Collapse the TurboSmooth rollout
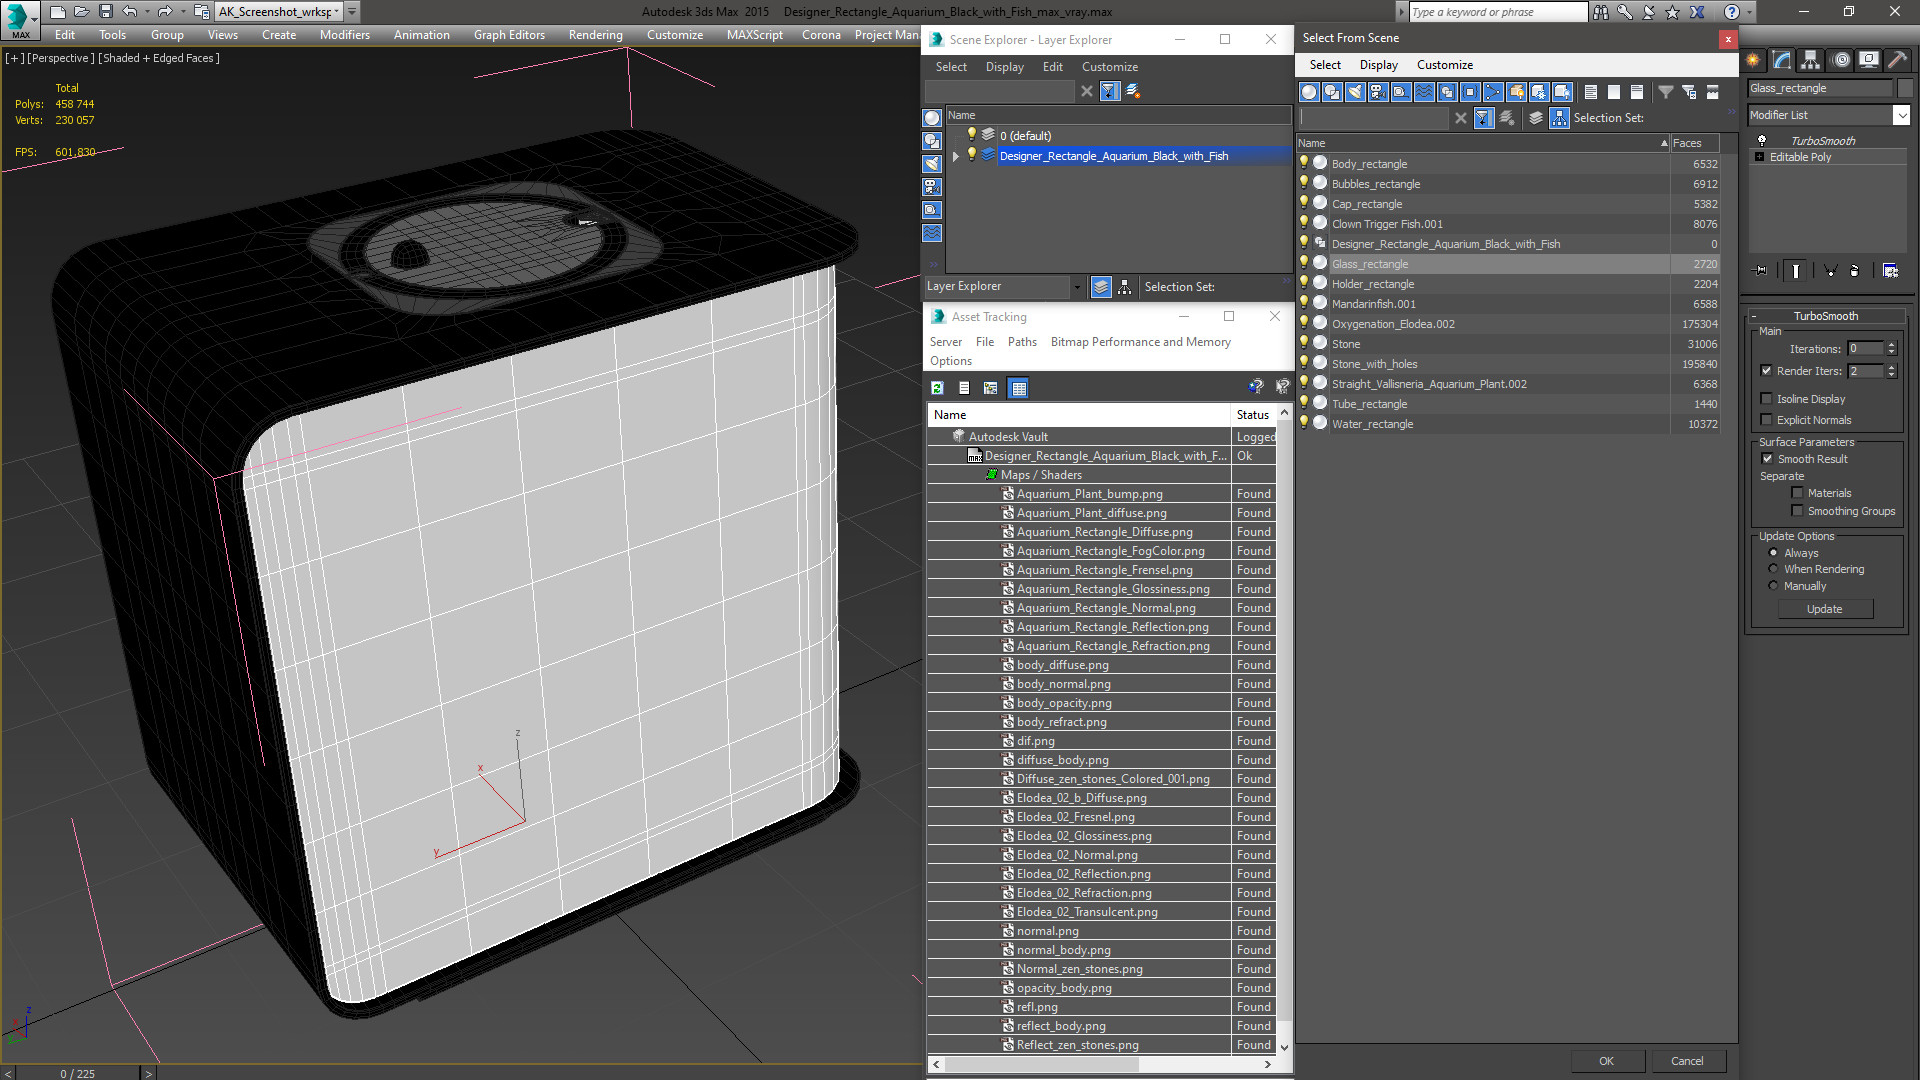 (x=1754, y=316)
